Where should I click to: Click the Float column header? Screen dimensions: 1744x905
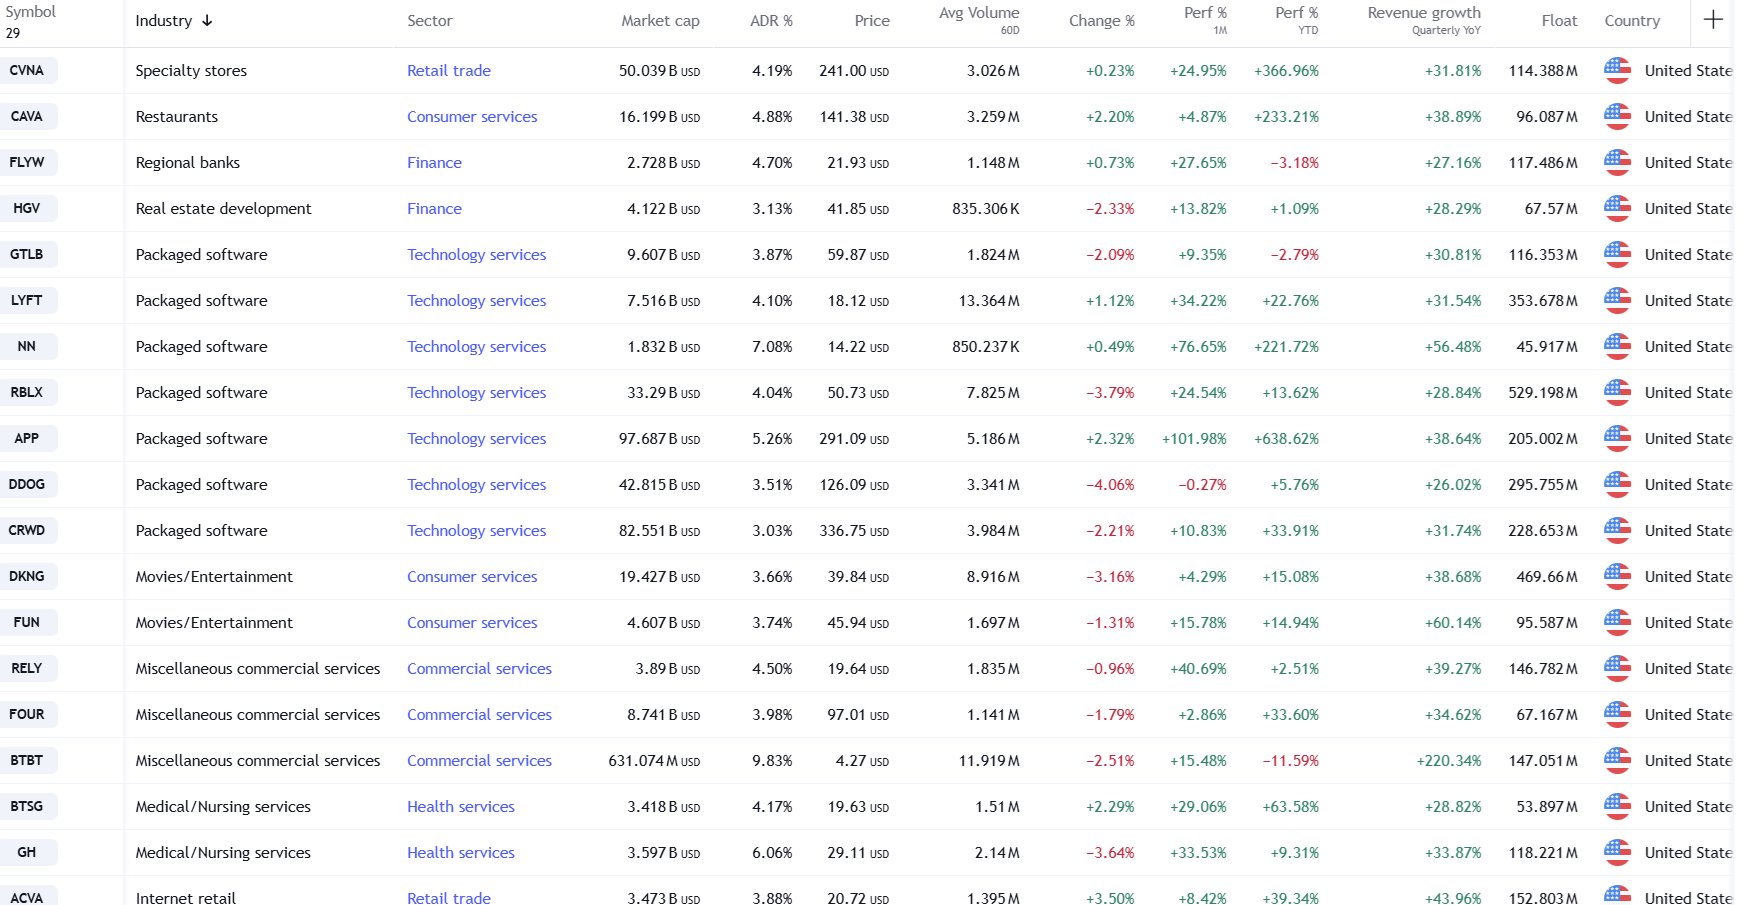(x=1559, y=20)
